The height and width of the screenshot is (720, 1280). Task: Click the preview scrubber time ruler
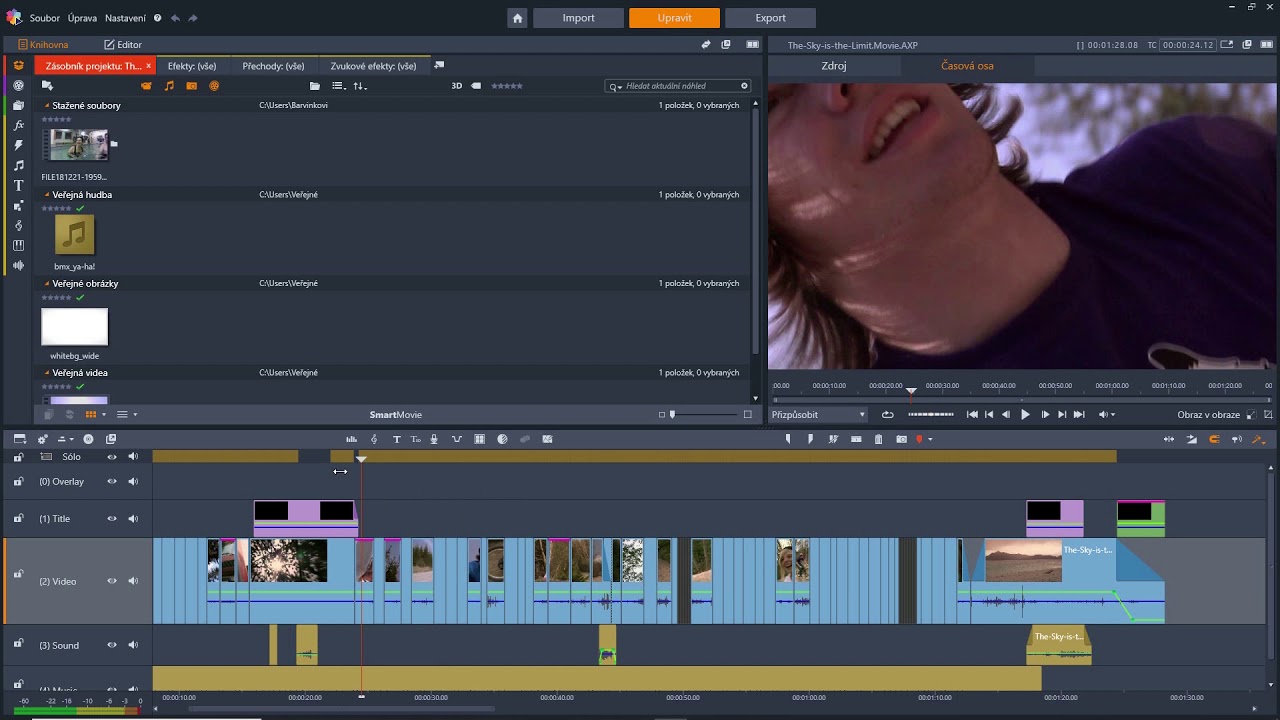(1021, 386)
